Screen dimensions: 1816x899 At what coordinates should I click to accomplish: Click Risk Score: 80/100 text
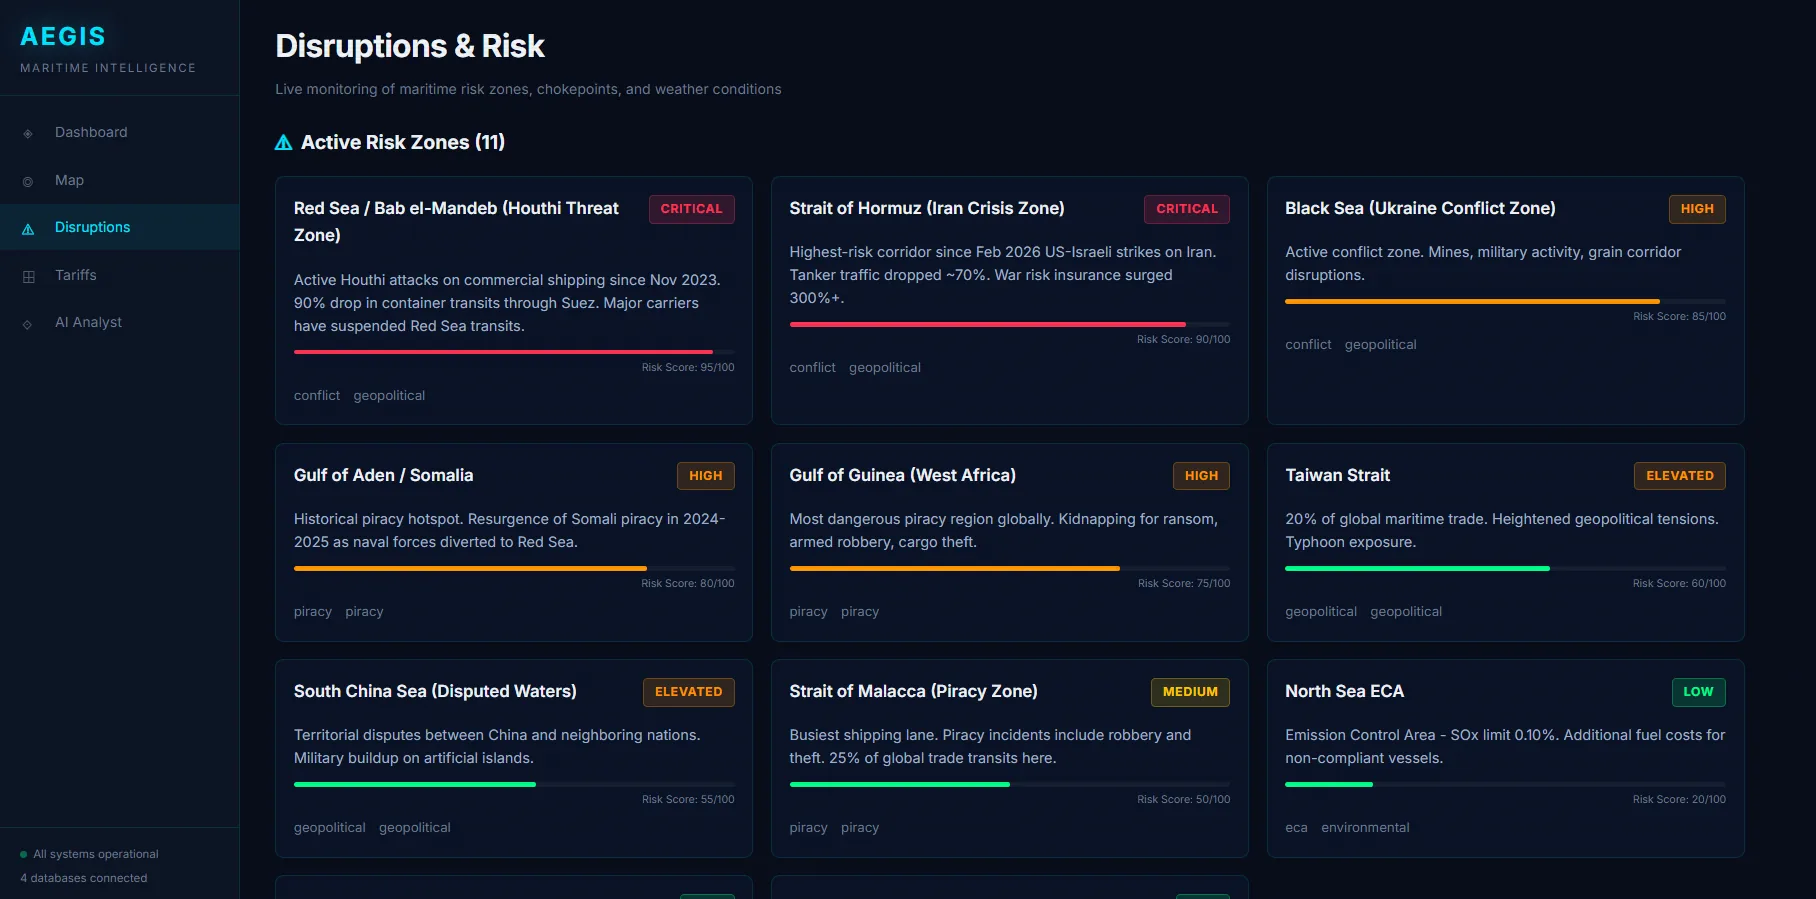[x=688, y=584]
